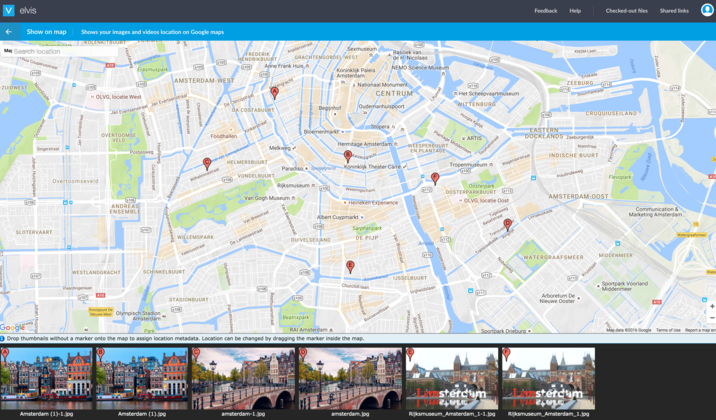Select map marker B near Hermitage

[x=347, y=157]
